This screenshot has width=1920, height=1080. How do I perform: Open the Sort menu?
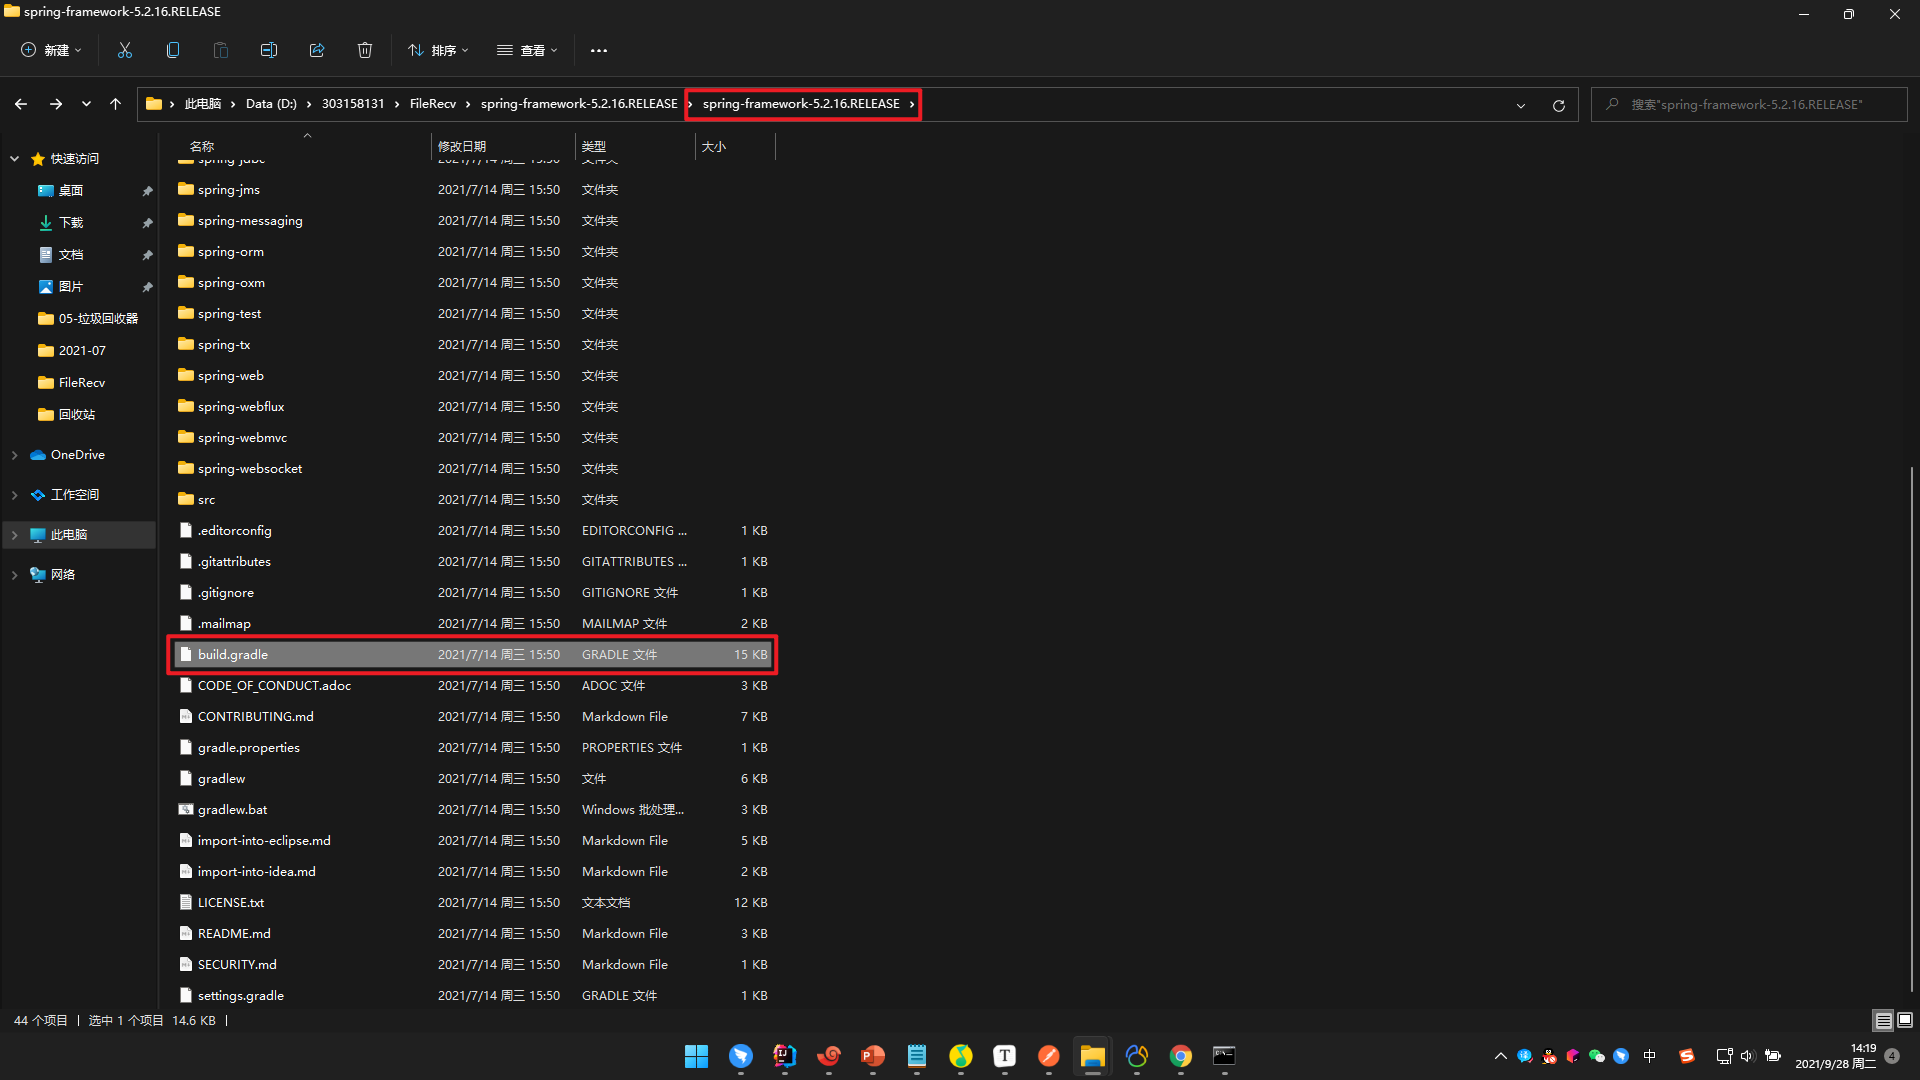point(438,50)
